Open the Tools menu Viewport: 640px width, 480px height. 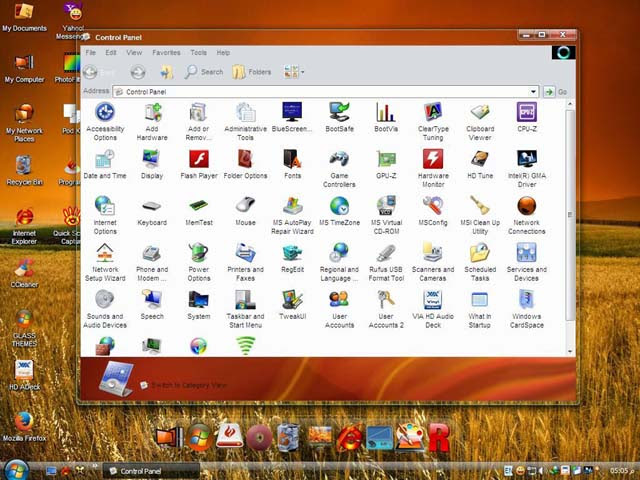click(x=198, y=53)
